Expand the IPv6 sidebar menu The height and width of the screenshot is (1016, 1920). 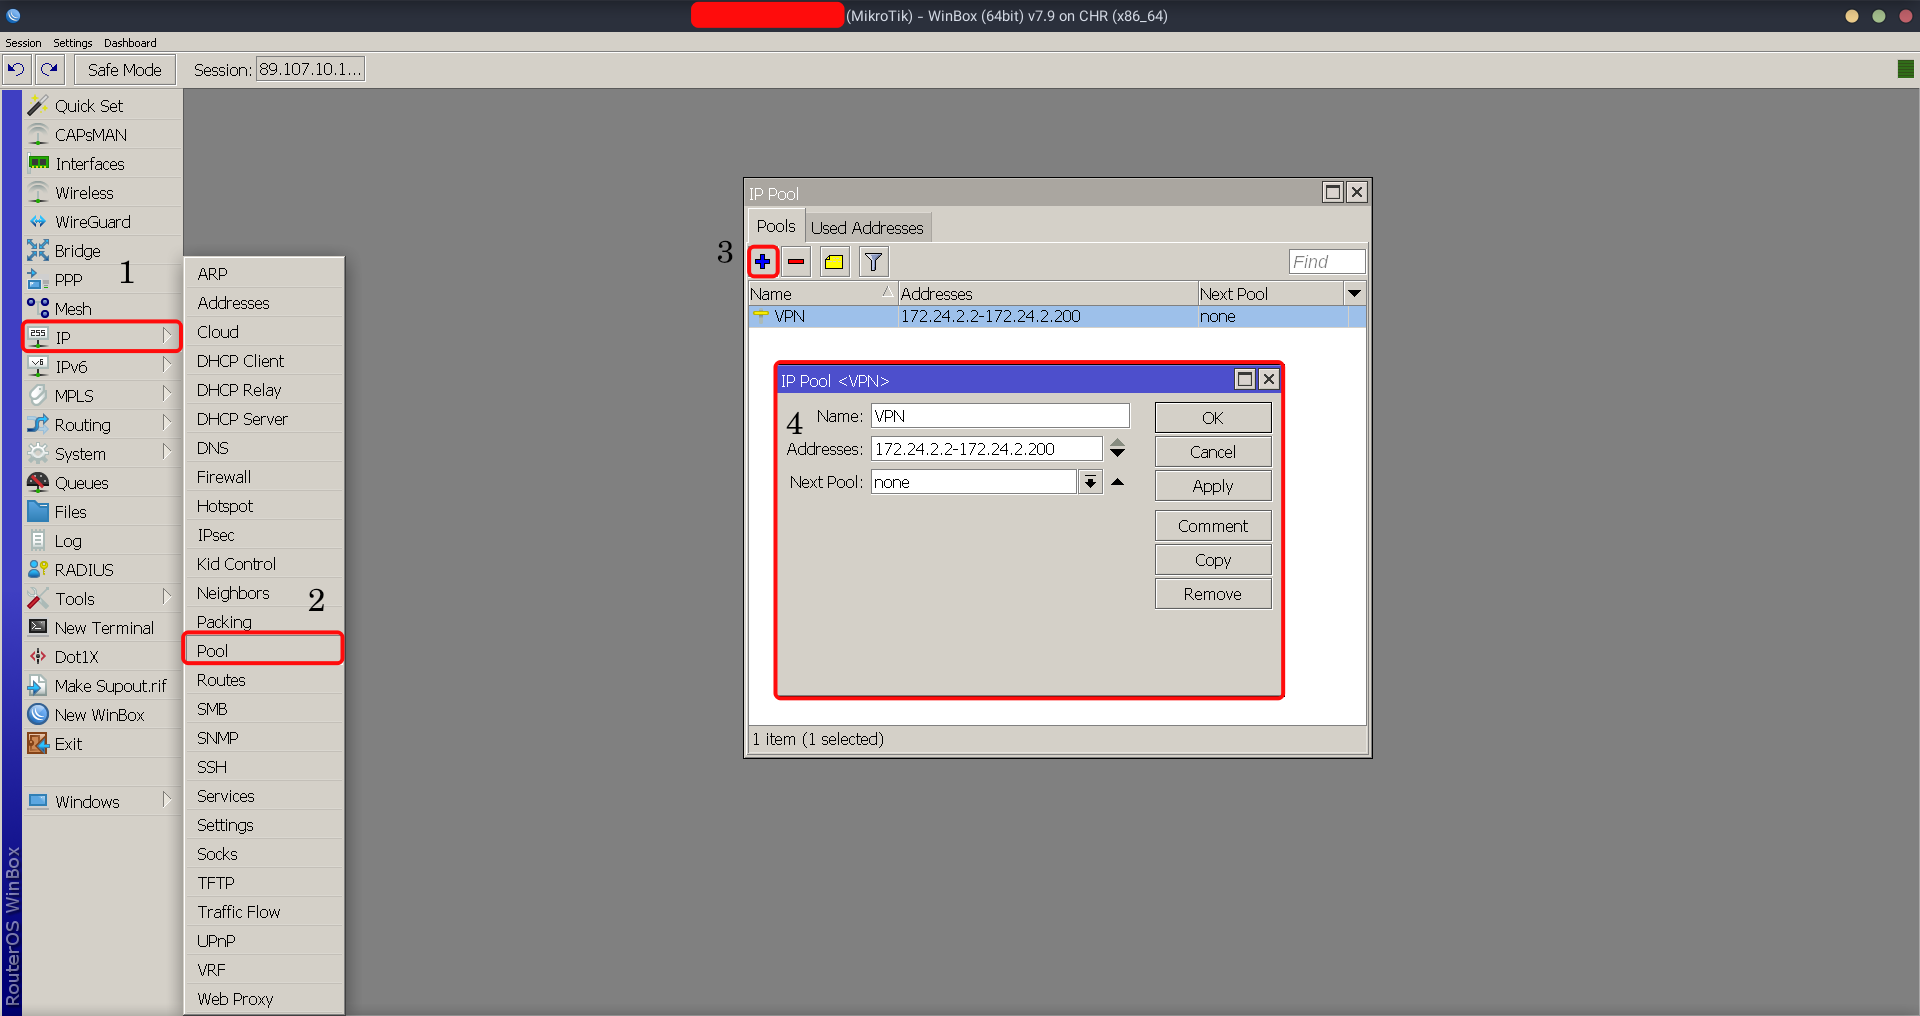pyautogui.click(x=102, y=367)
